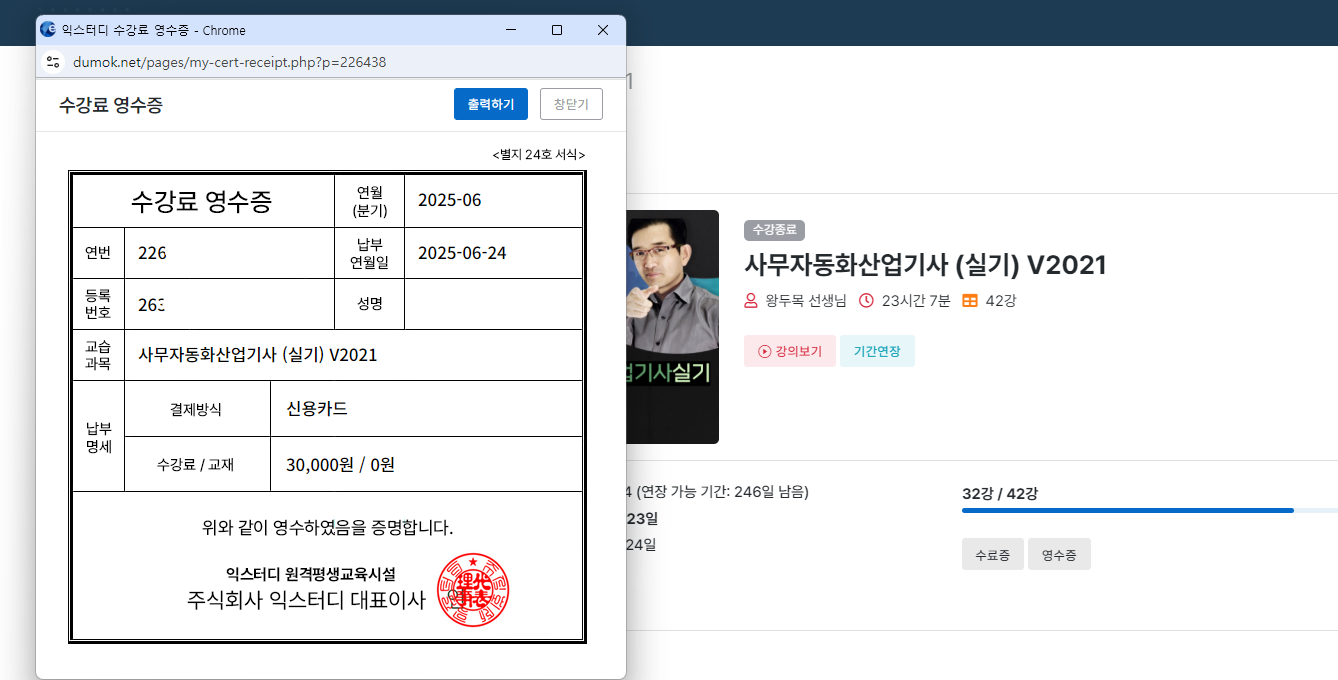Click the 익스터디 원격평생교육시설 text
This screenshot has width=1338, height=680.
click(x=311, y=574)
